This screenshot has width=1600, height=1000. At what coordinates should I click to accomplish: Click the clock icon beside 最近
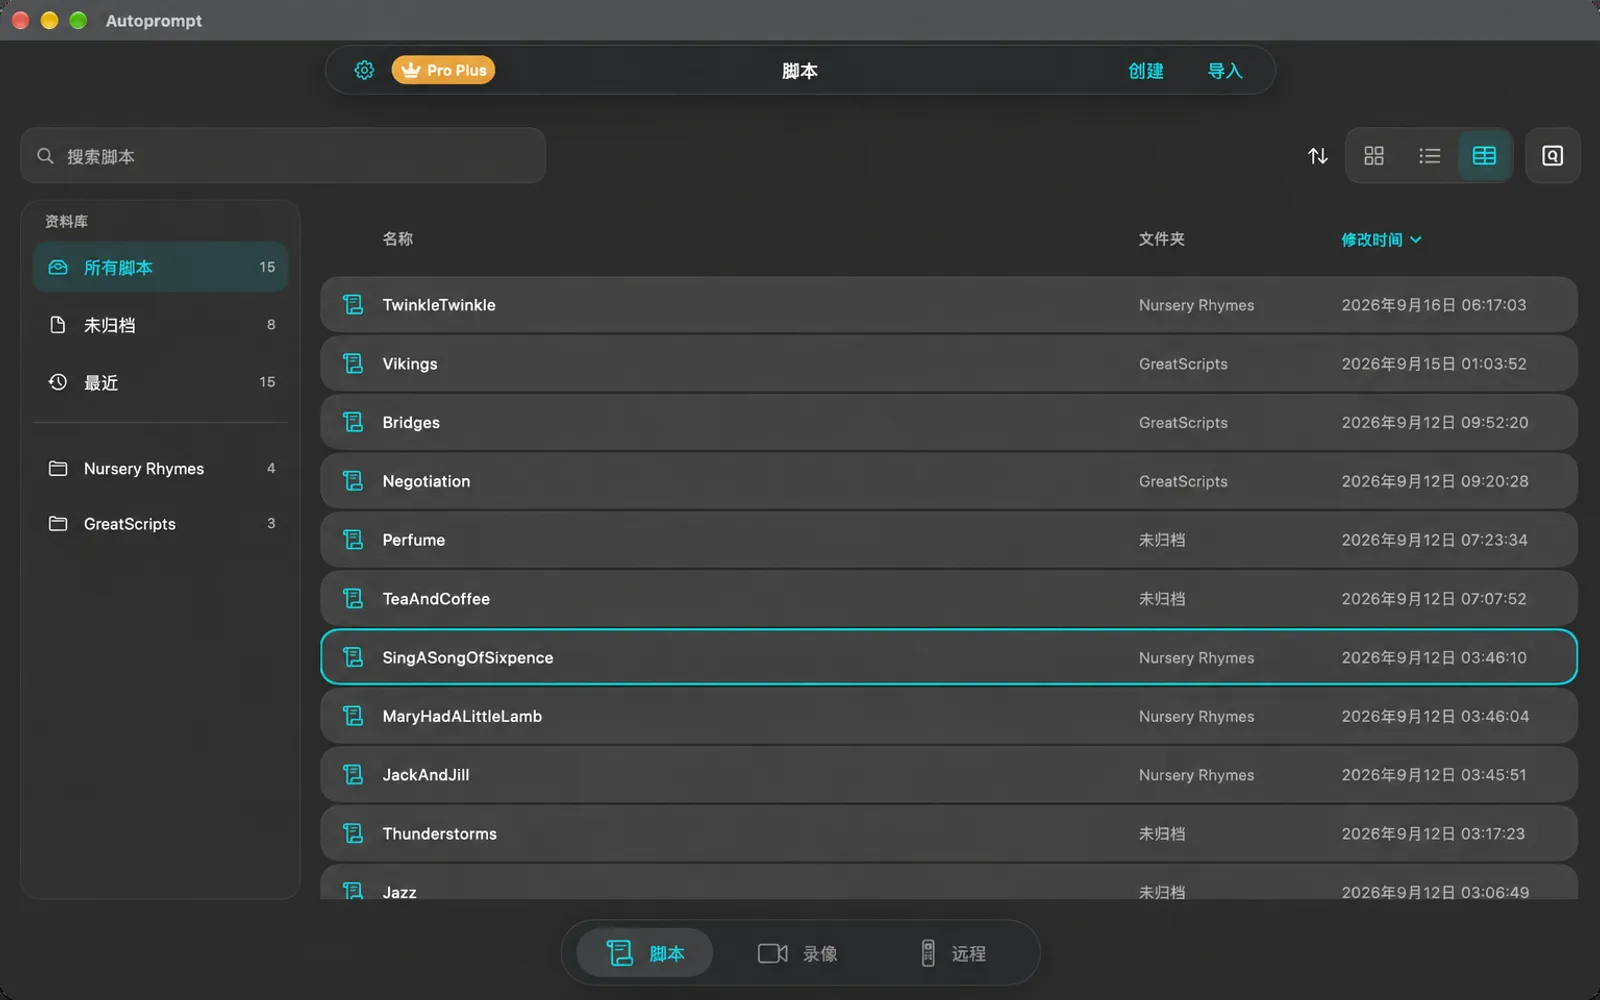tap(58, 382)
